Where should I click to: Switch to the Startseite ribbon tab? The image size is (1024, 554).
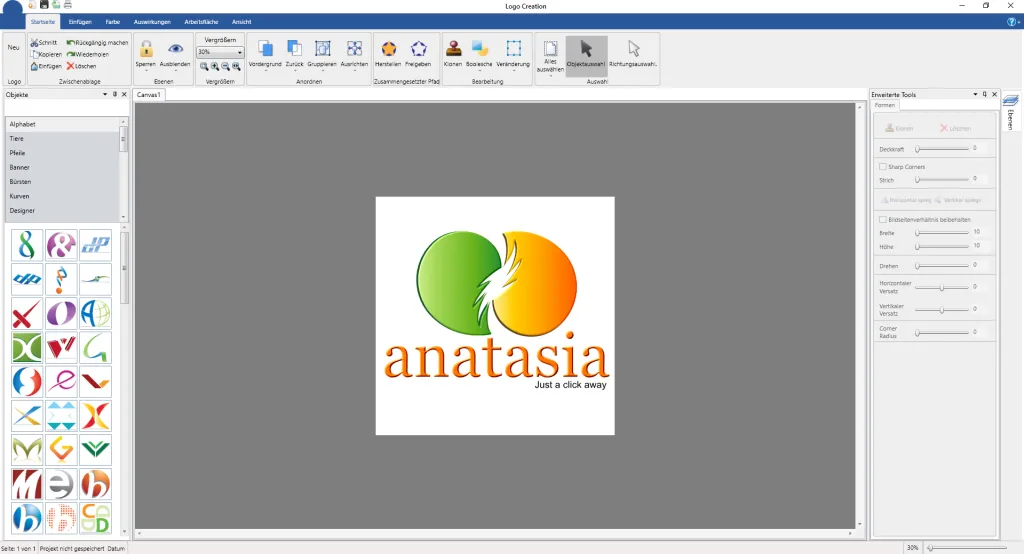point(43,22)
